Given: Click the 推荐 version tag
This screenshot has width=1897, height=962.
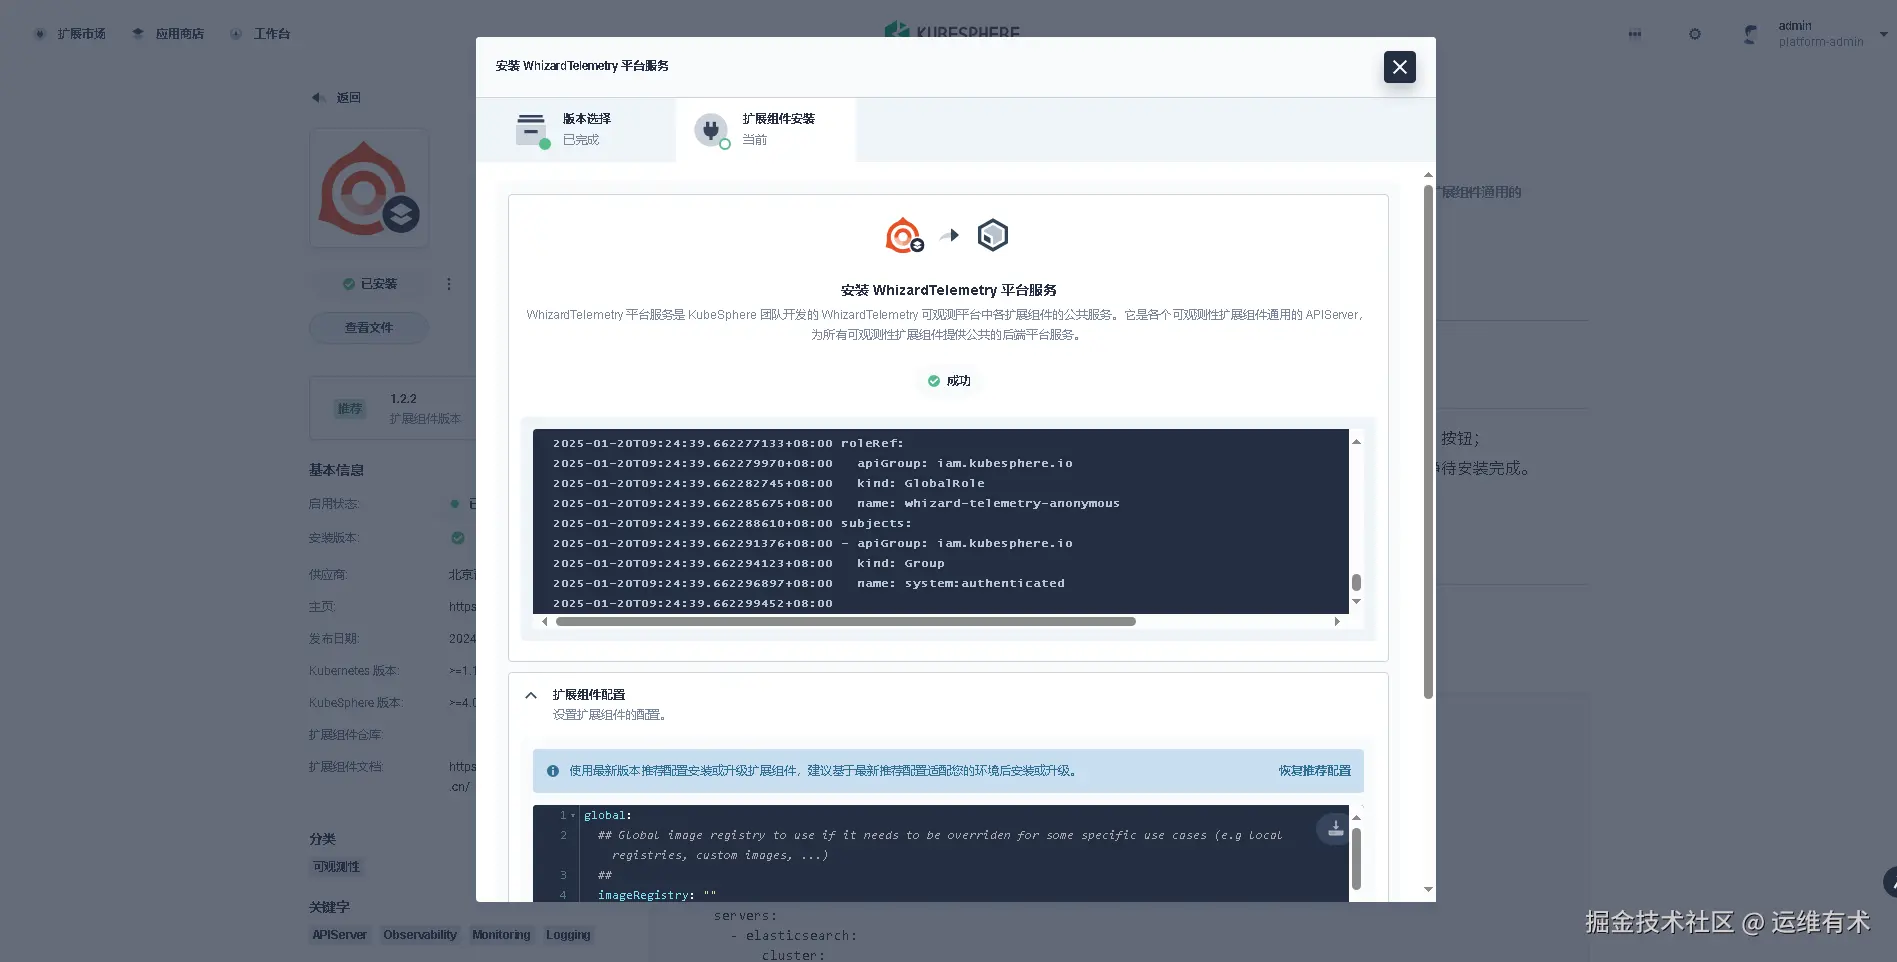Looking at the screenshot, I should (x=350, y=408).
